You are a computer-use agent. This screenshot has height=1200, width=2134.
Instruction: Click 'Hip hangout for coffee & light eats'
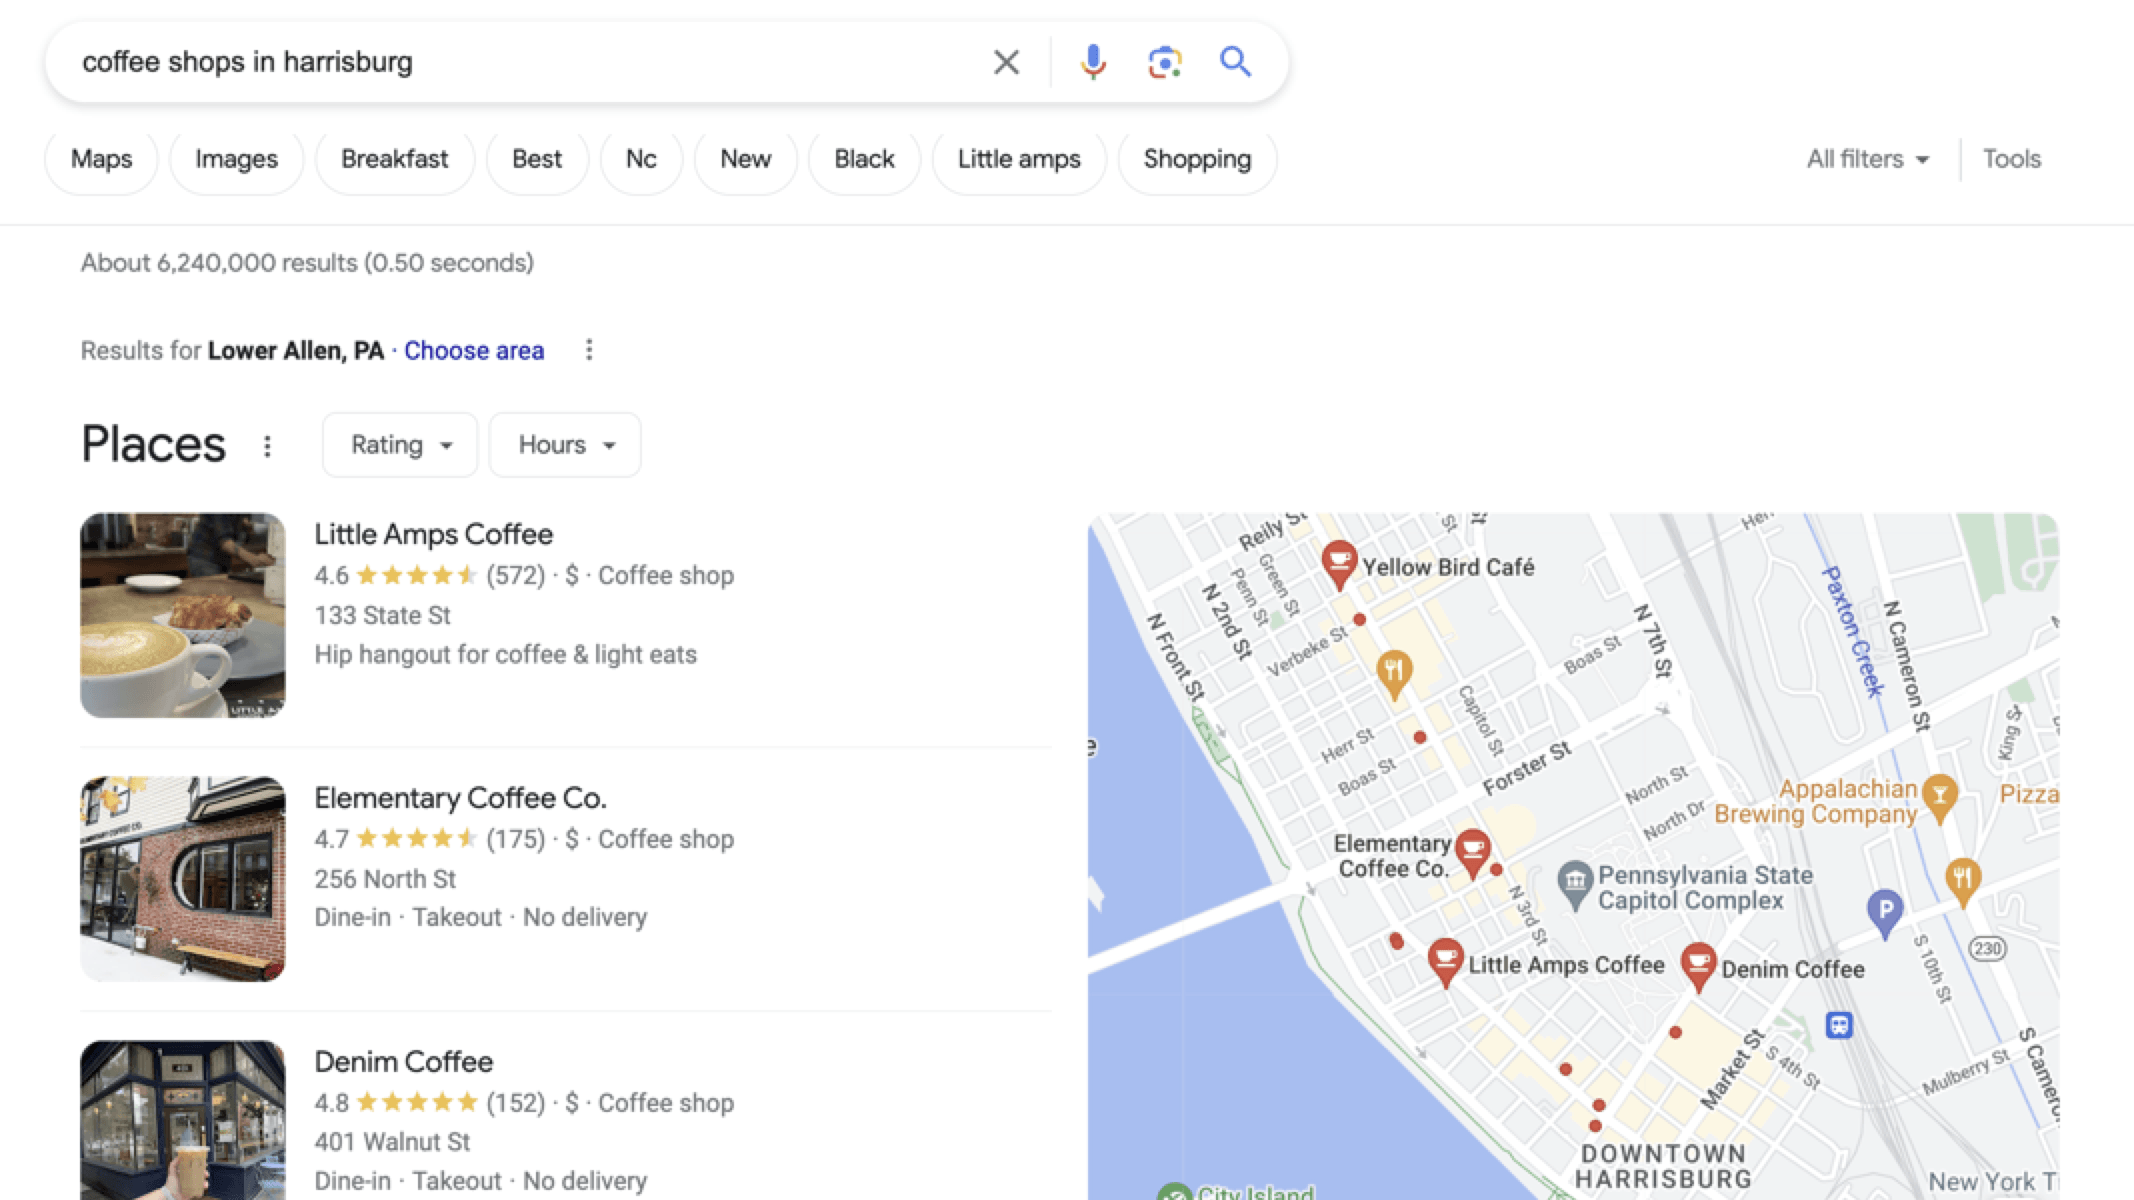tap(505, 655)
